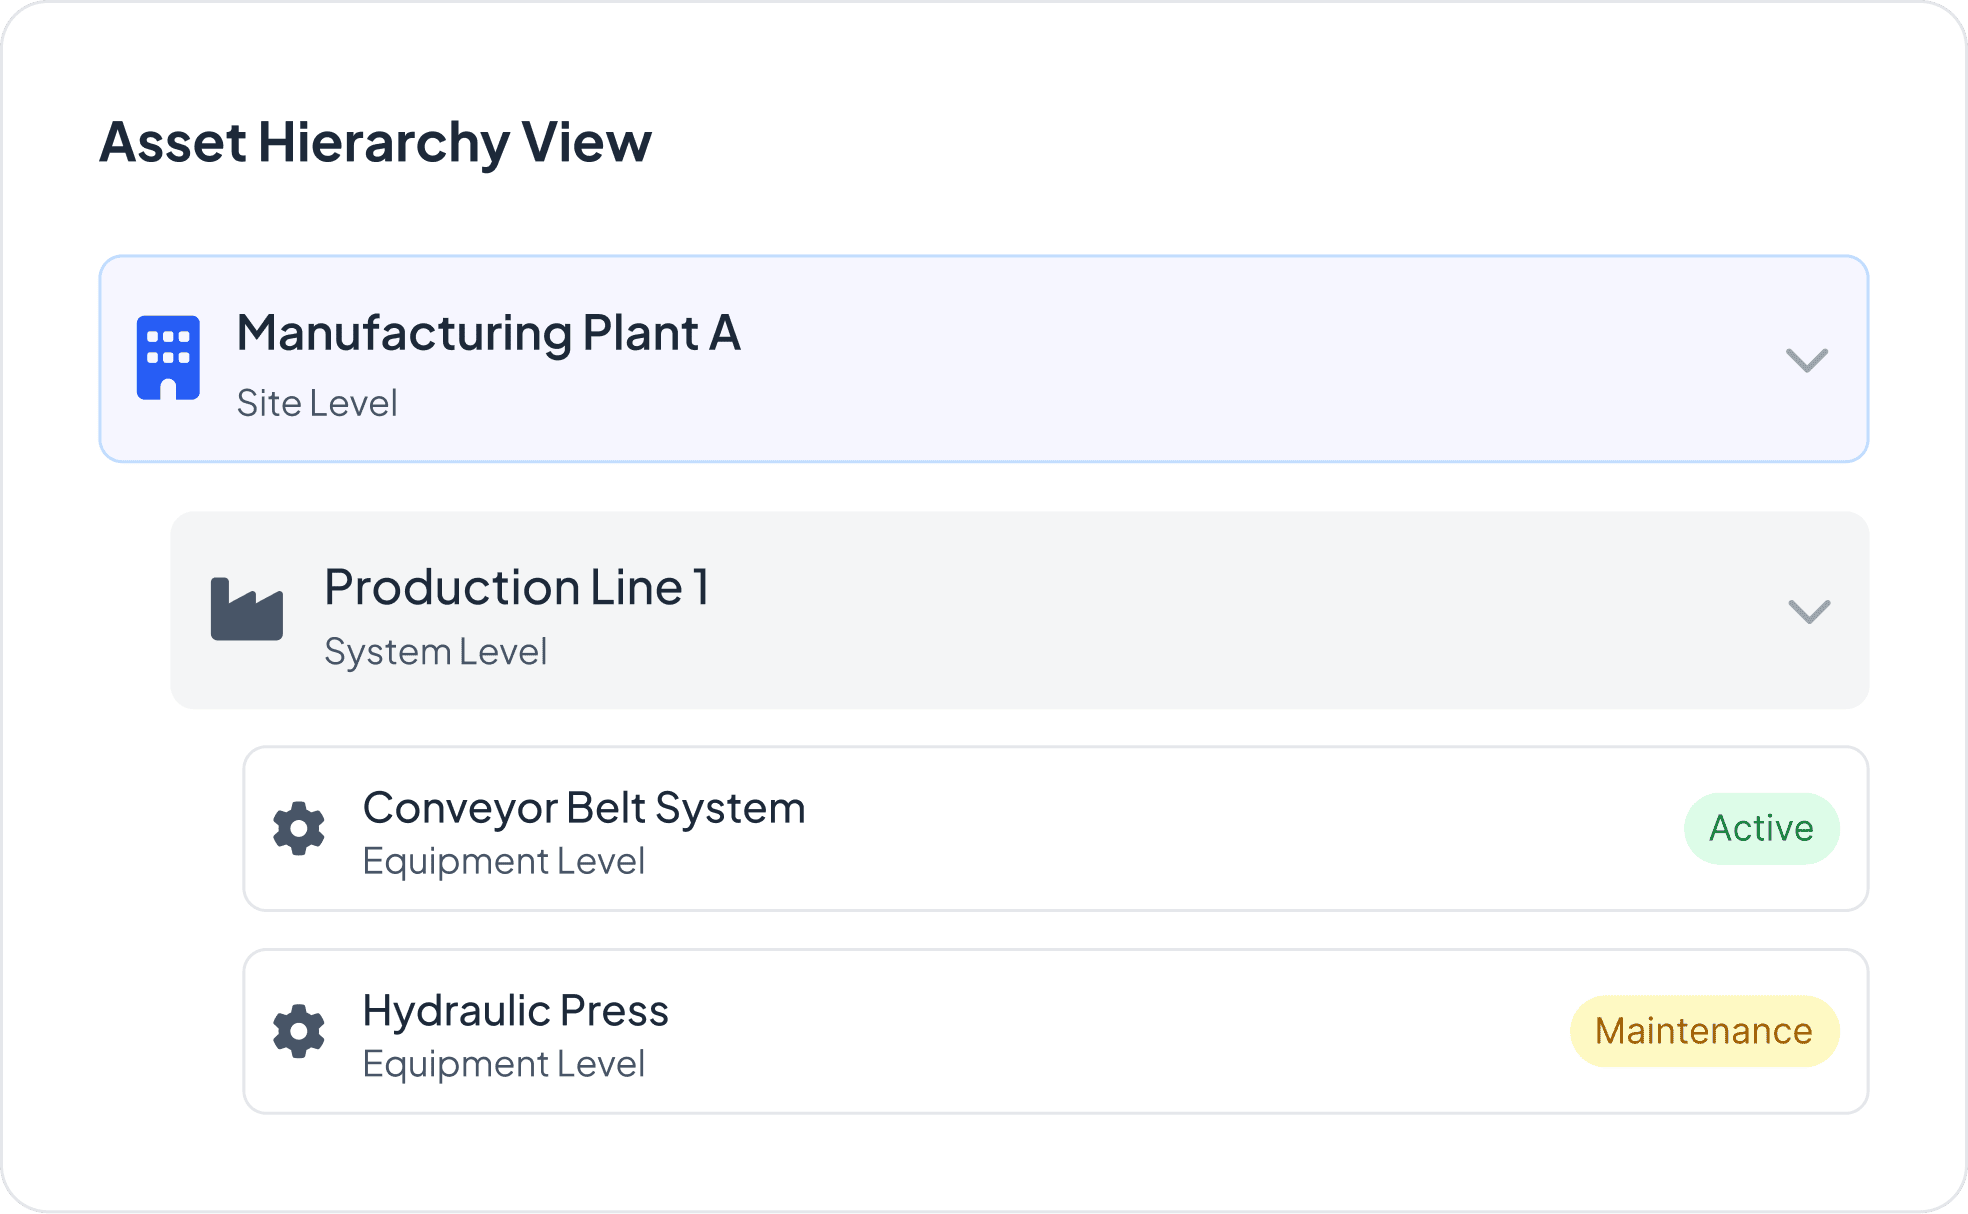Click the Asset Hierarchy View heading
The height and width of the screenshot is (1214, 1968).
375,142
